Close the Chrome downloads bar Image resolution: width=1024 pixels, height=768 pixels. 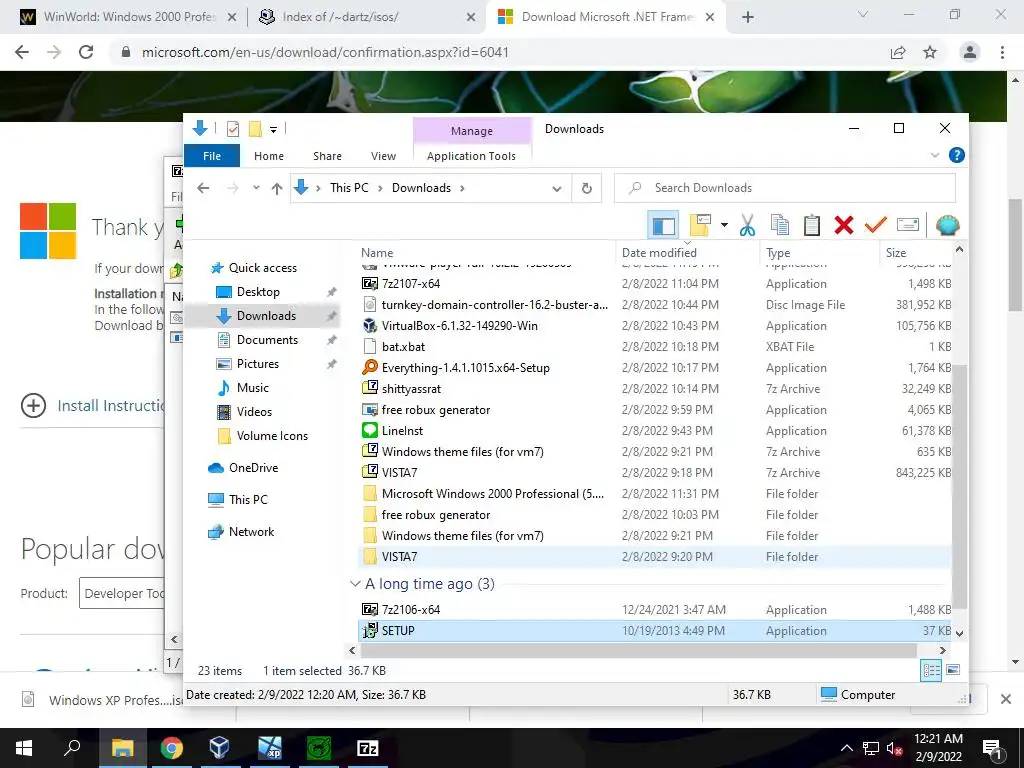[1006, 699]
